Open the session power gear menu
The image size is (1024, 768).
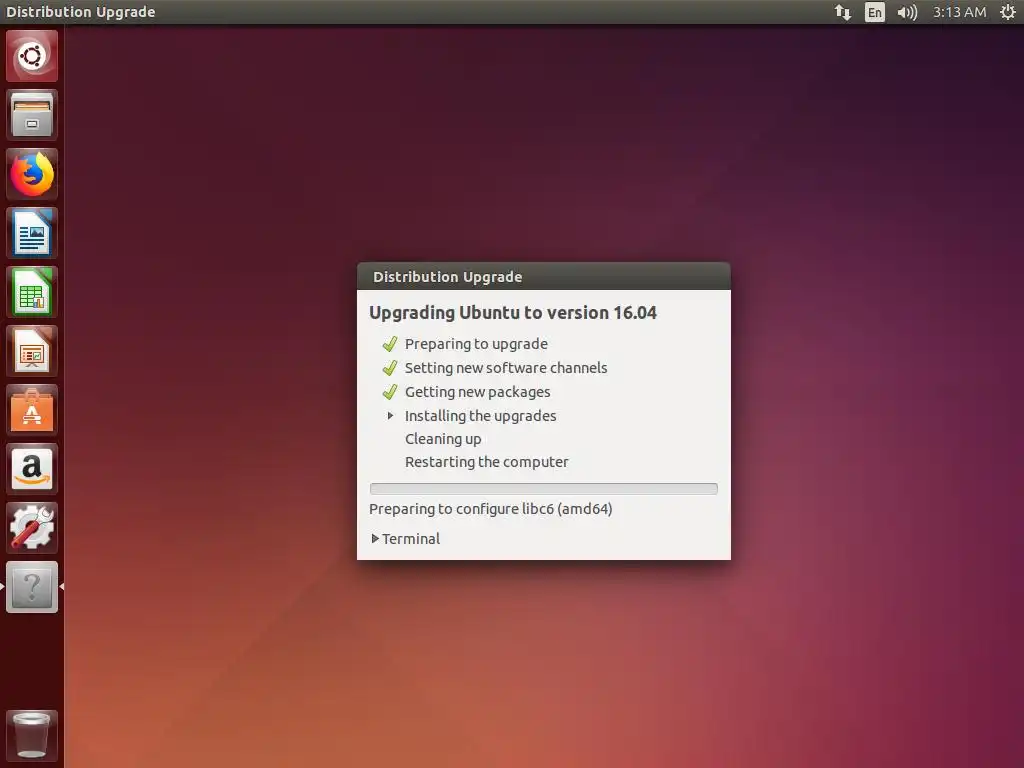1008,12
